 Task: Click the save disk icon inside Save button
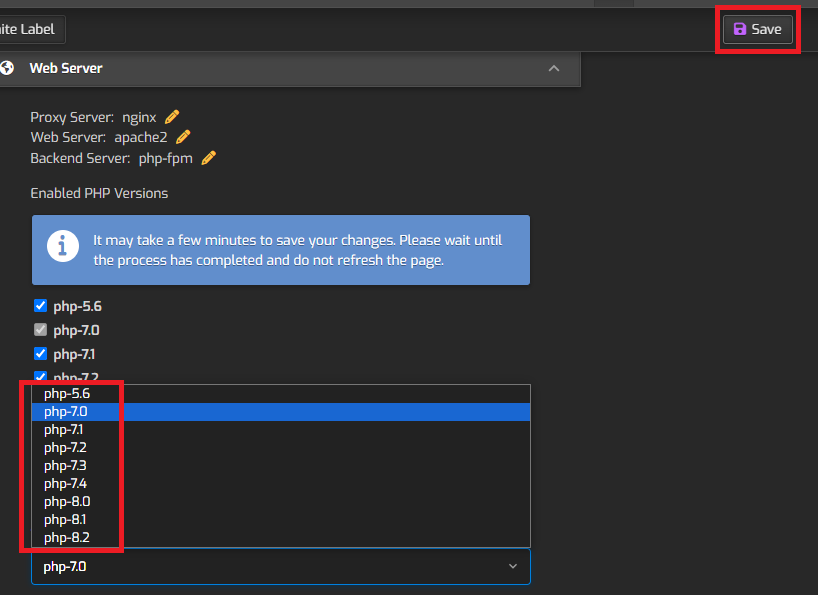click(740, 29)
